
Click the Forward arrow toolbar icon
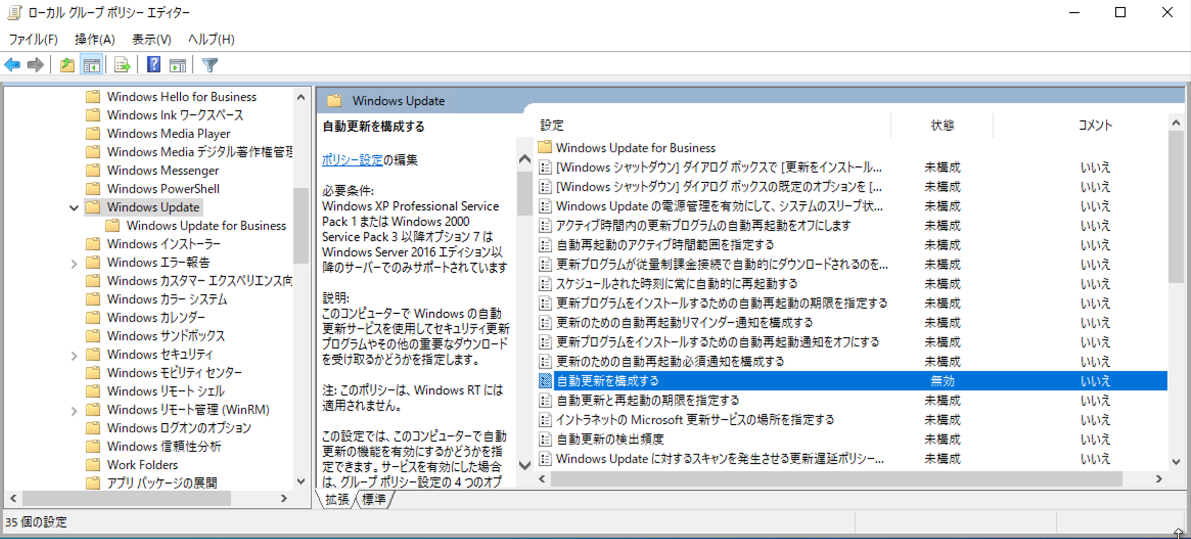coord(35,65)
